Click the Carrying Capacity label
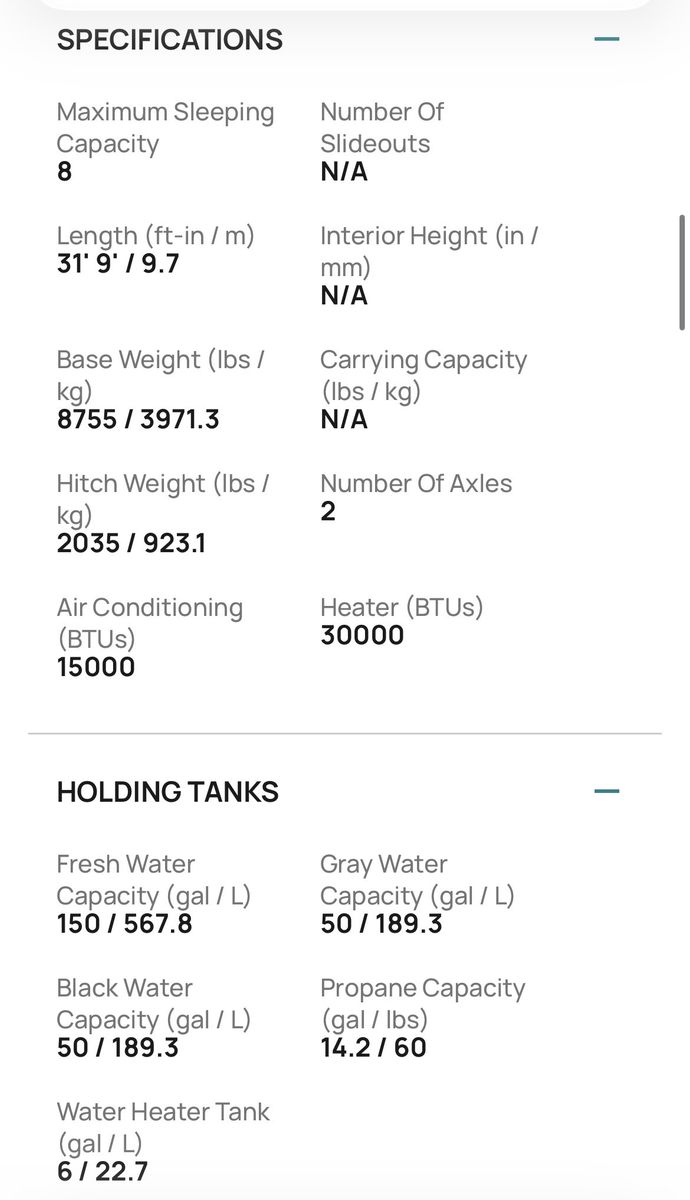Viewport: 690px width, 1200px height. coord(424,375)
